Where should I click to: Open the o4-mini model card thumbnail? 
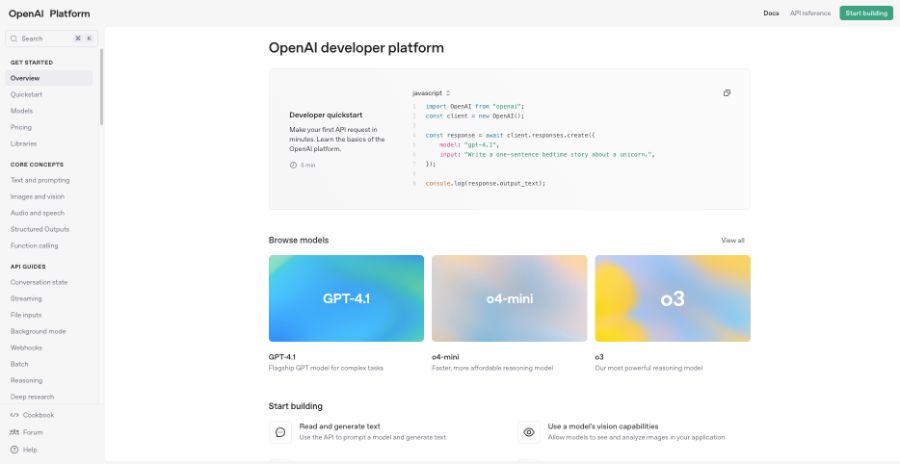click(x=509, y=299)
